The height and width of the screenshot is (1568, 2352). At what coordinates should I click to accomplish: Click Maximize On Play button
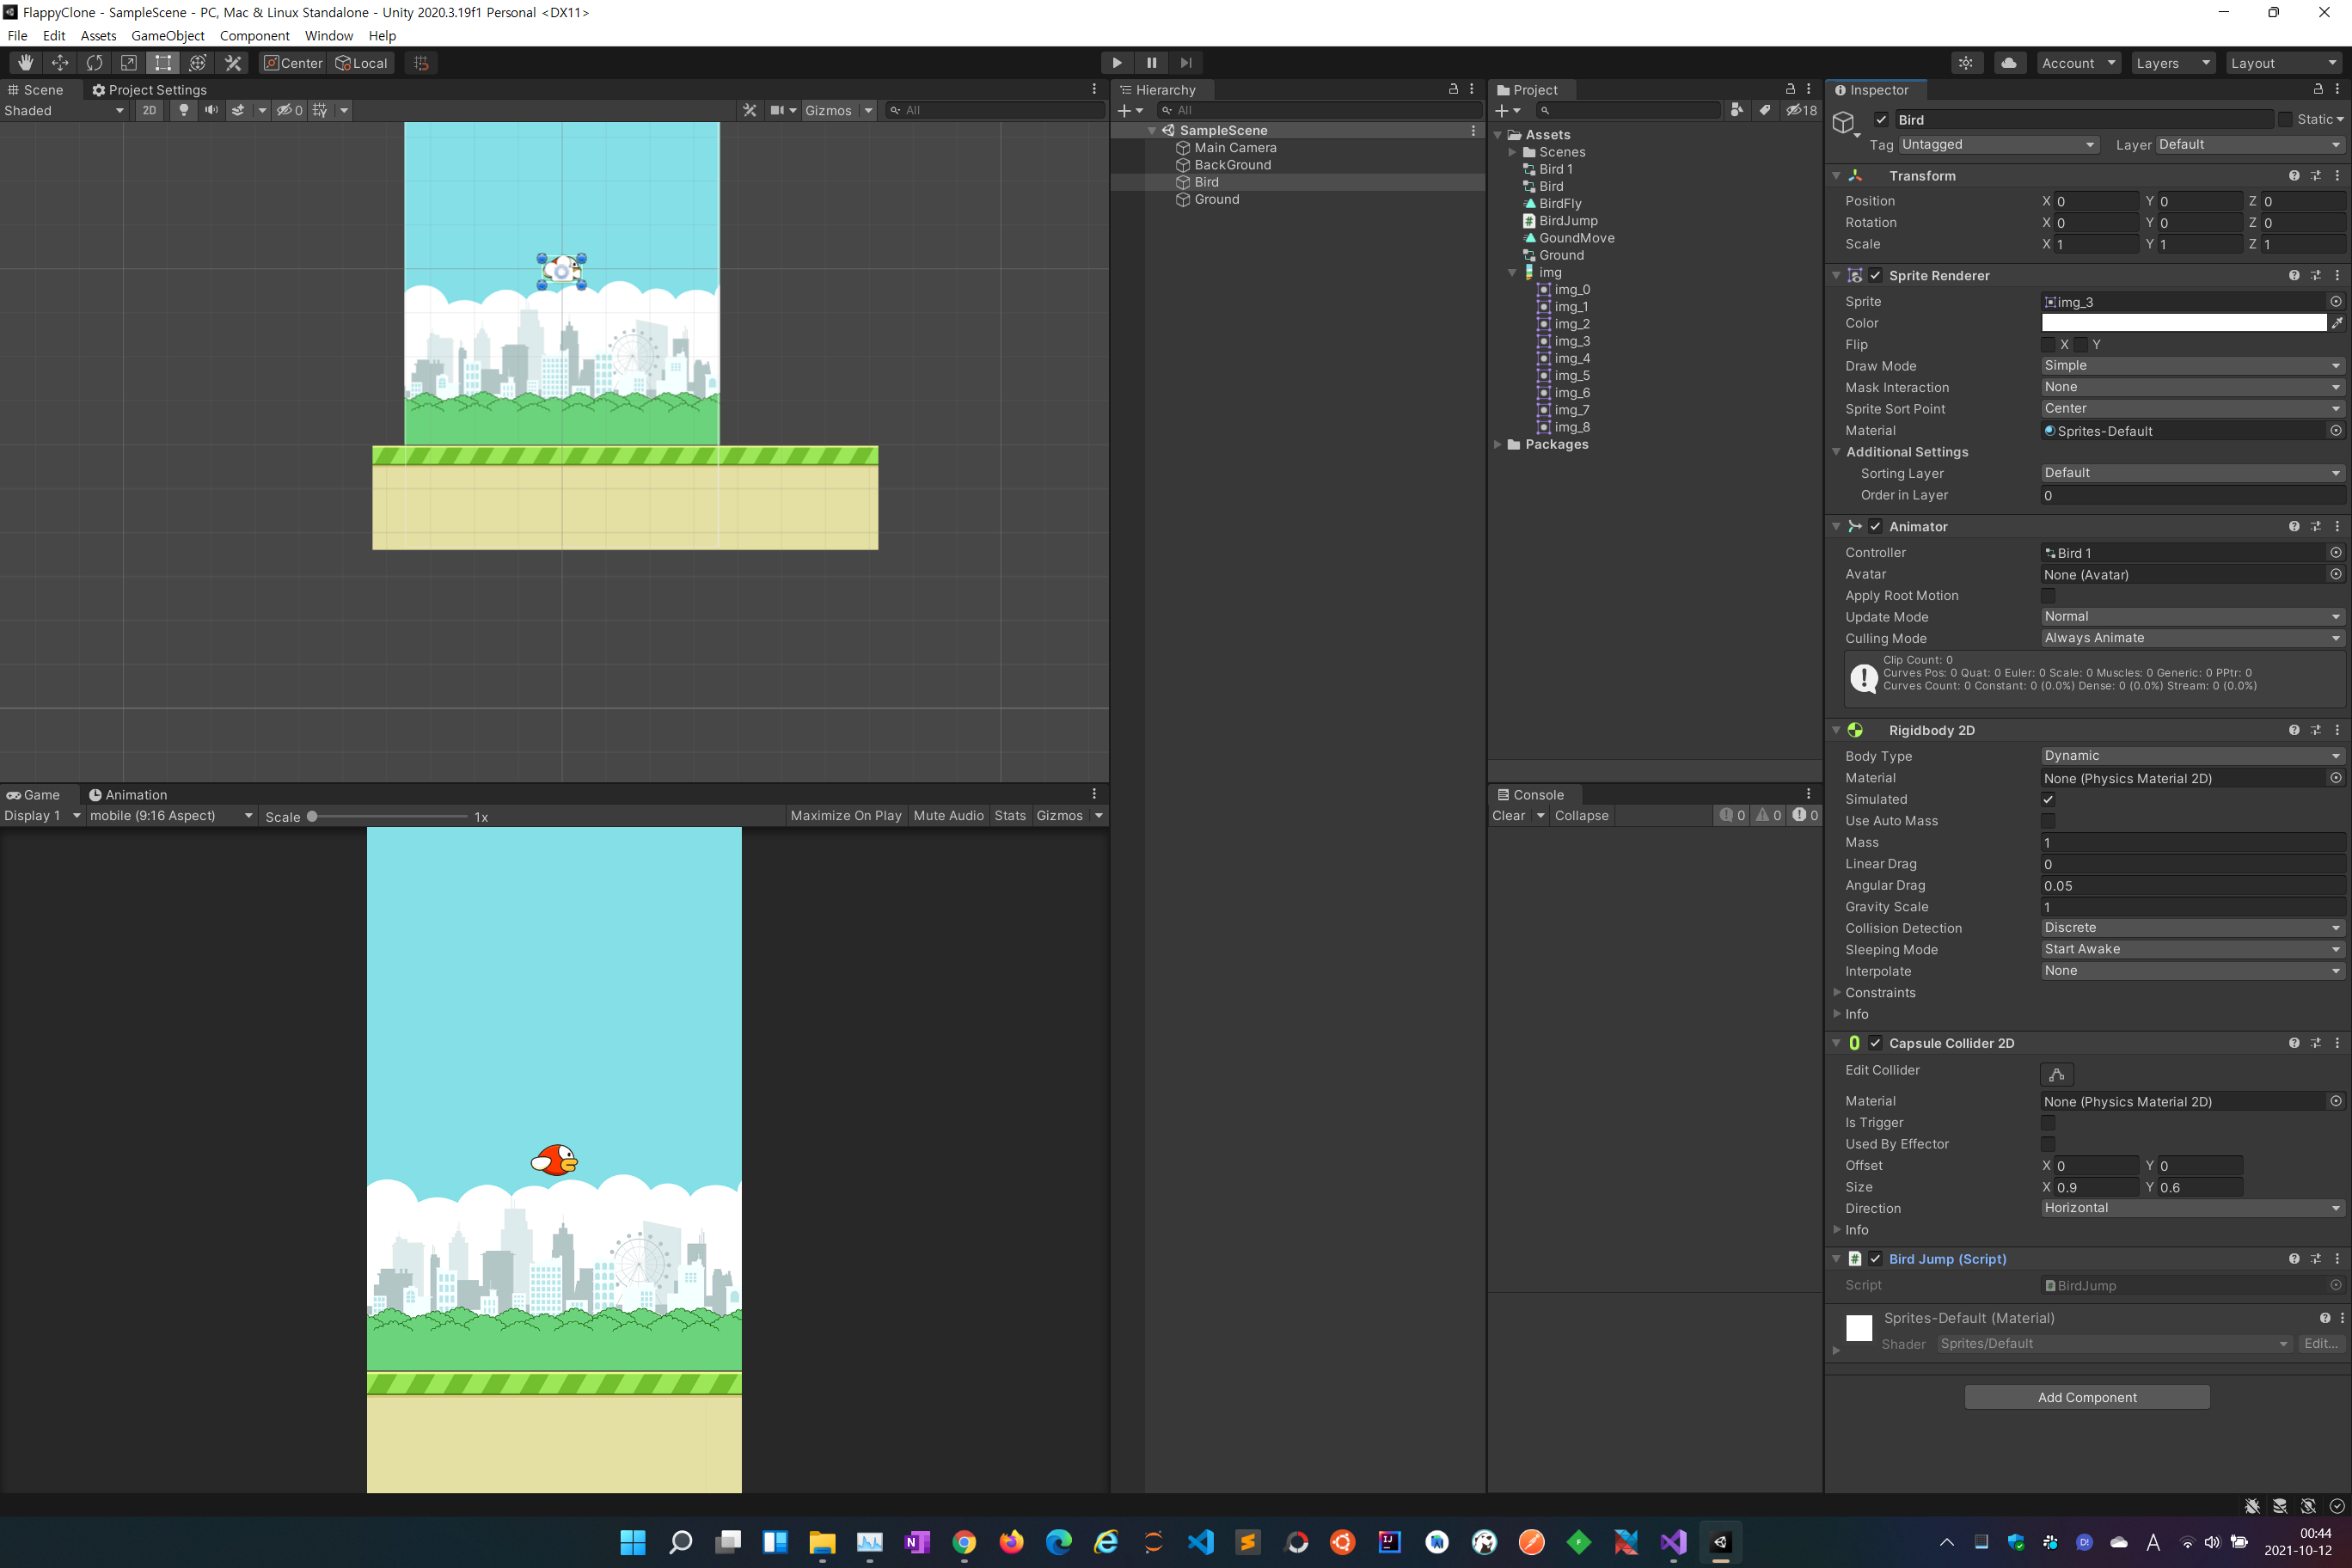[x=845, y=816]
